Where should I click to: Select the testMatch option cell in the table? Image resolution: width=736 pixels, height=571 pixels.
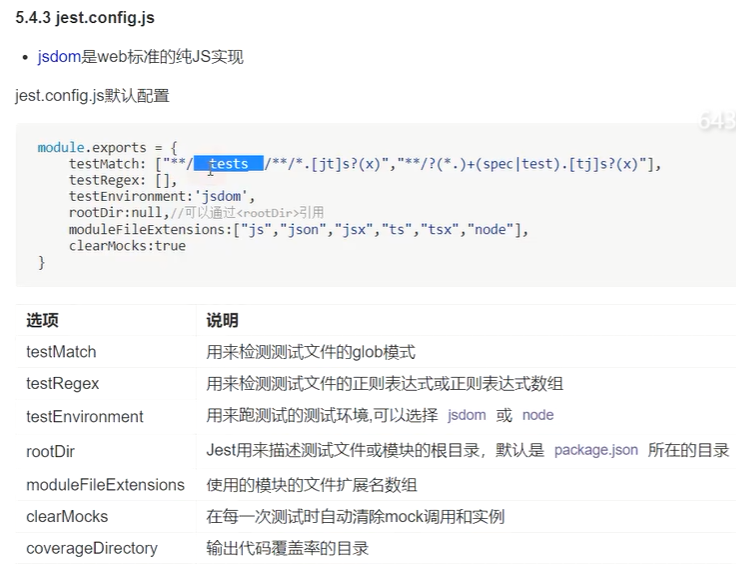point(61,352)
